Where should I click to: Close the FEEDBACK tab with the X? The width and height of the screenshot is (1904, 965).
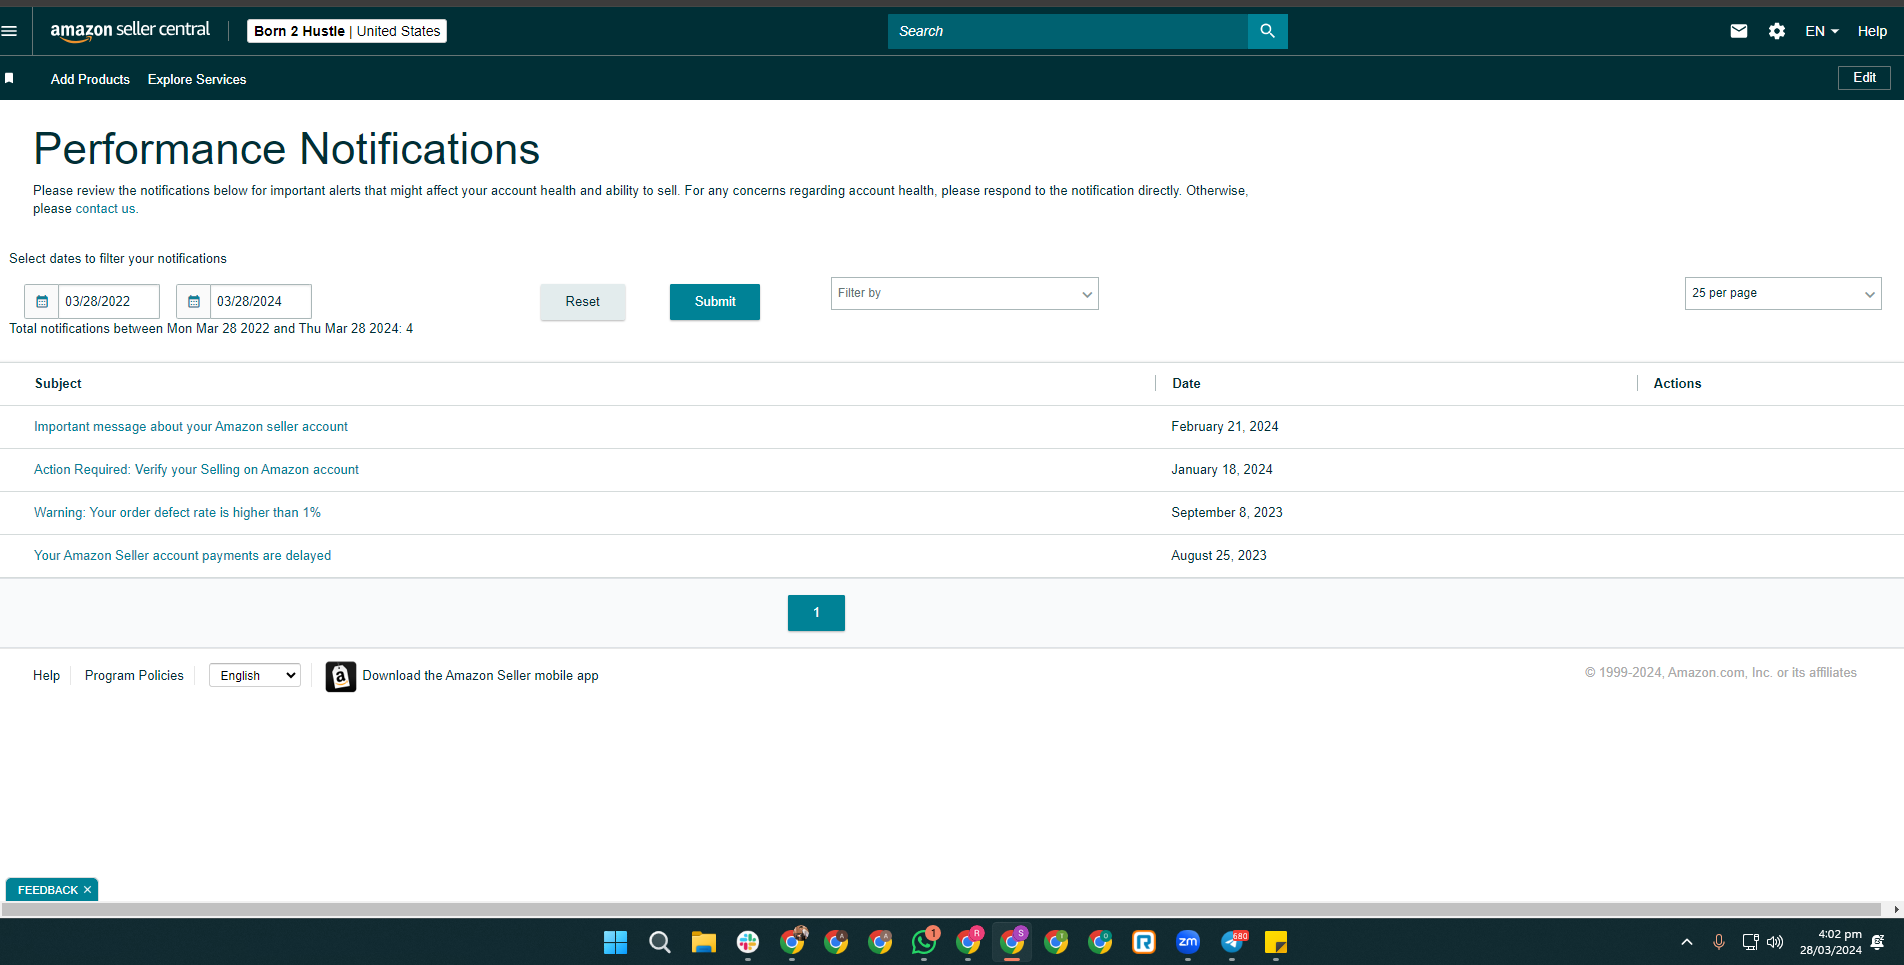[x=88, y=890]
